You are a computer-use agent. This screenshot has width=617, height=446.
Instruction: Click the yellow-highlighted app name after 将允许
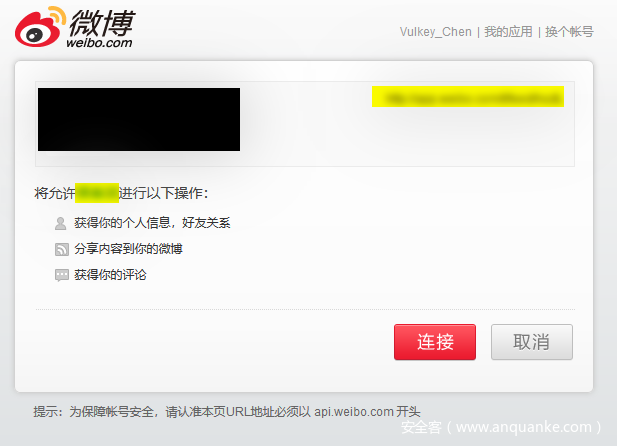[97, 193]
